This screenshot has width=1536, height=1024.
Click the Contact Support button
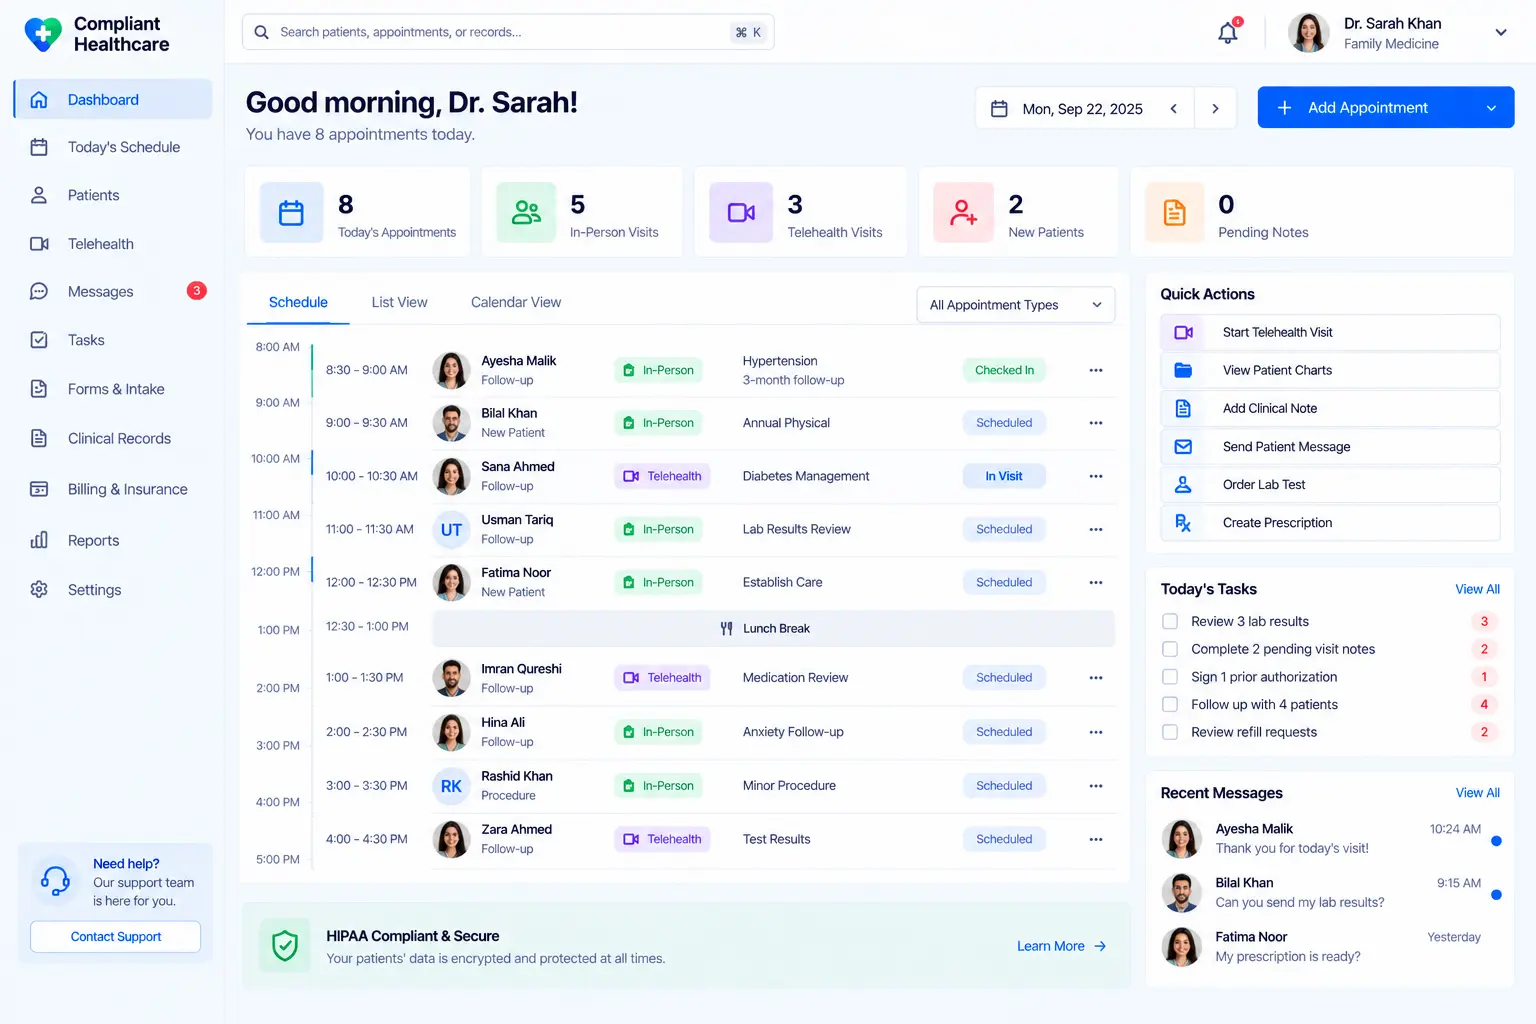(x=116, y=937)
